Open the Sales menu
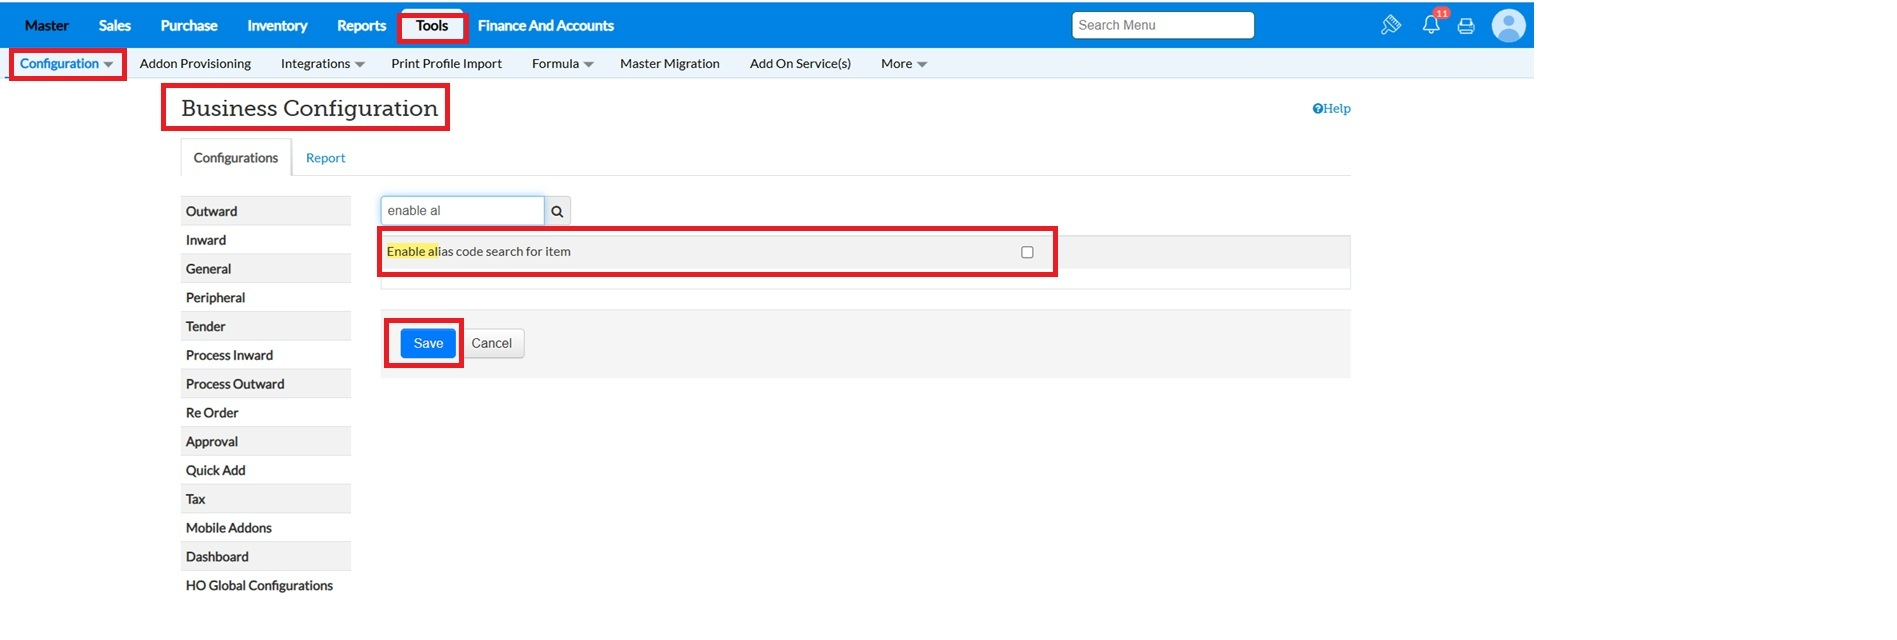 [x=115, y=25]
